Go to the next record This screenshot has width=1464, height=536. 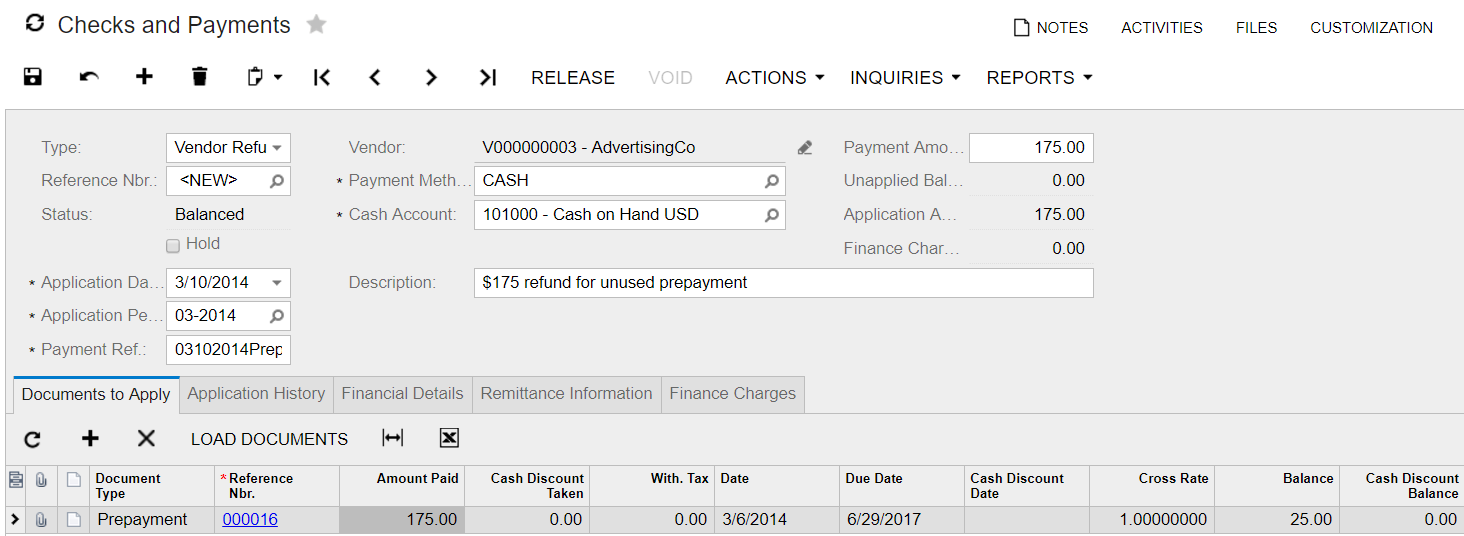pyautogui.click(x=431, y=77)
